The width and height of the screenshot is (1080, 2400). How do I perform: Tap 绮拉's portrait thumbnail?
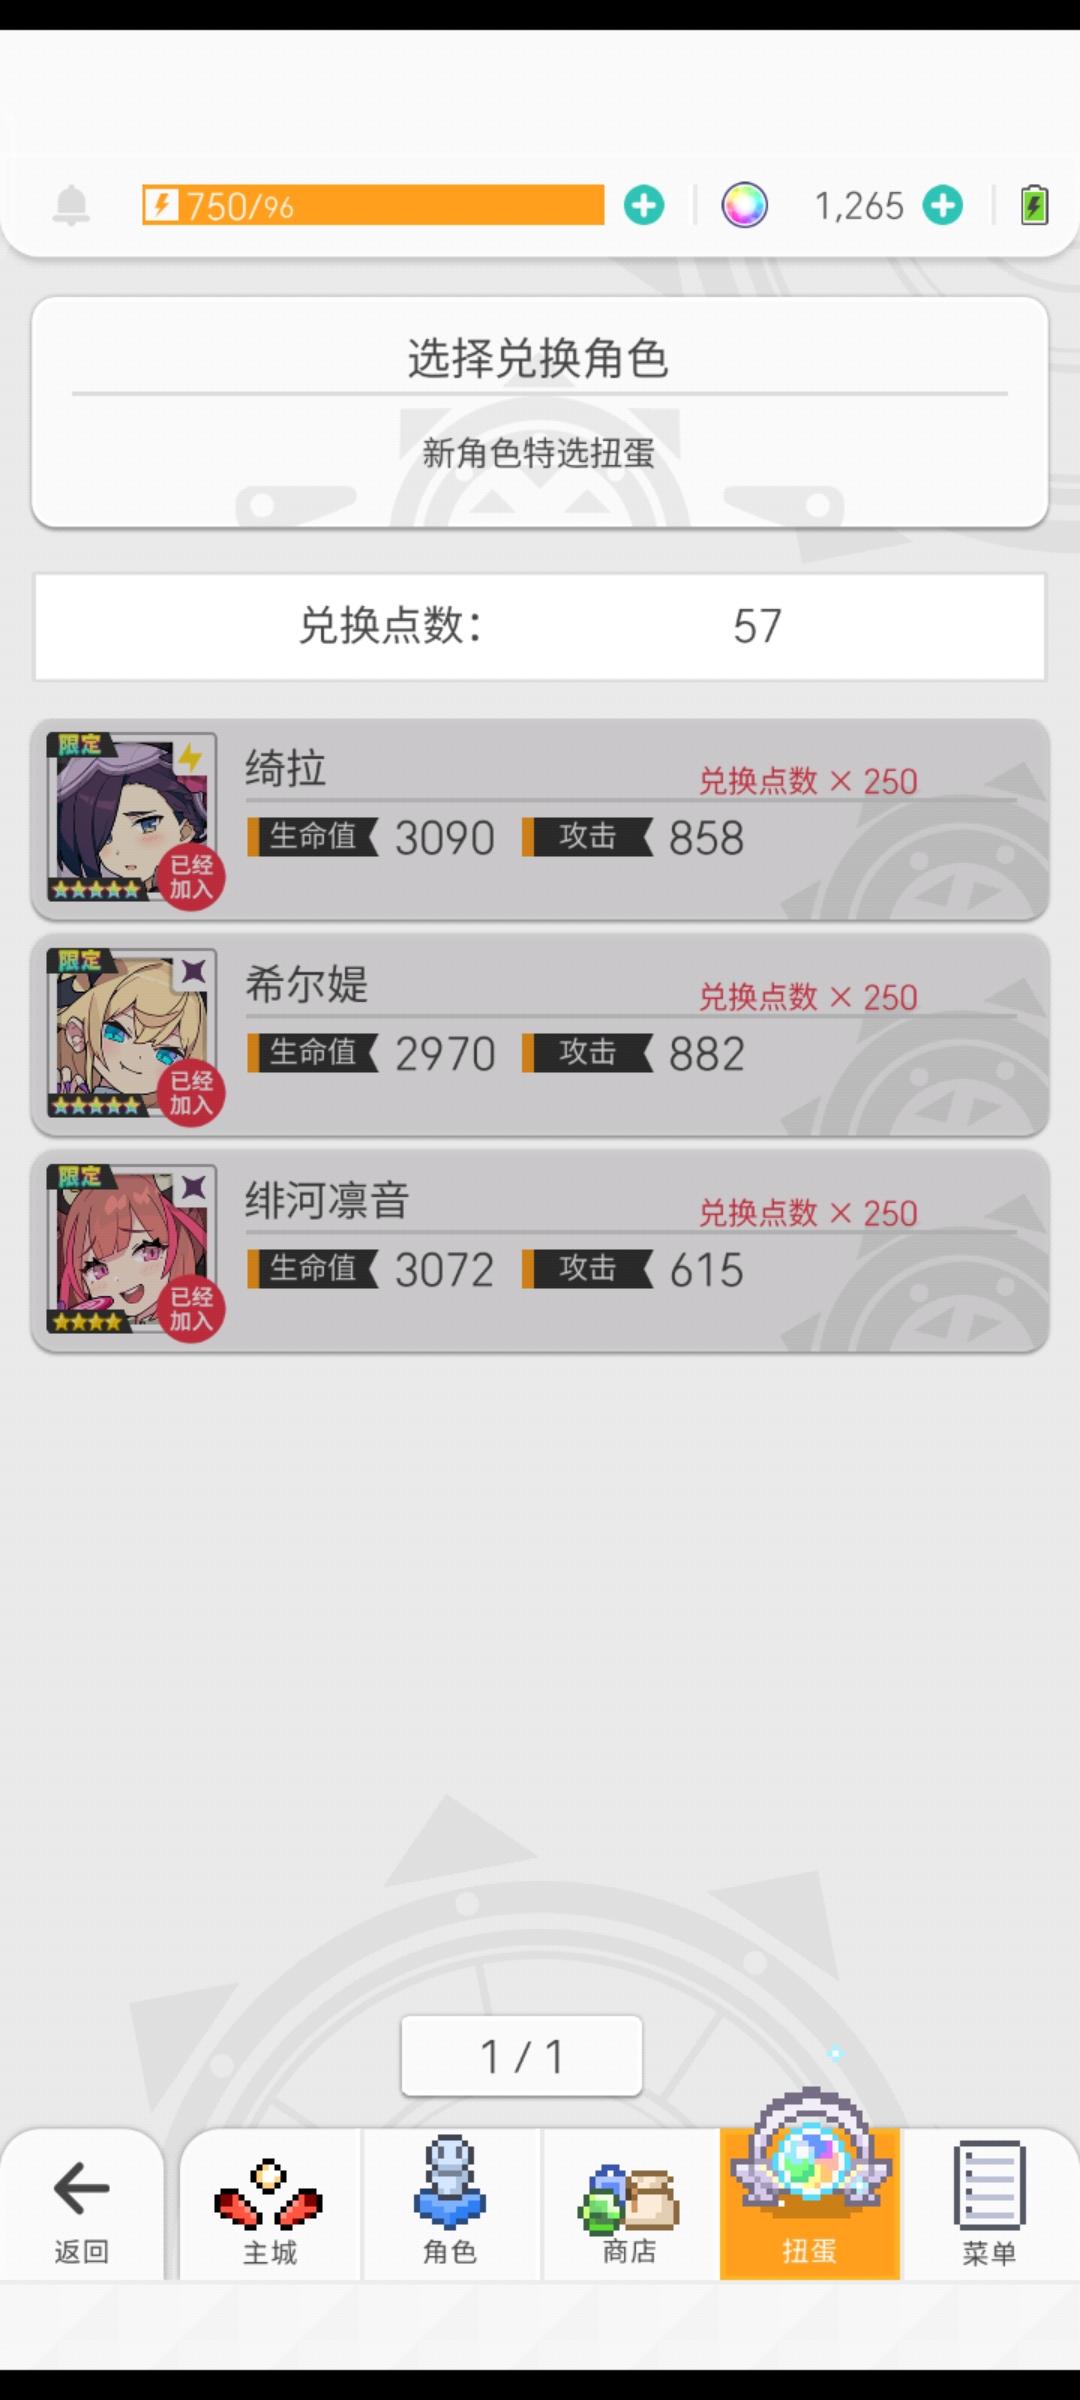[x=132, y=818]
